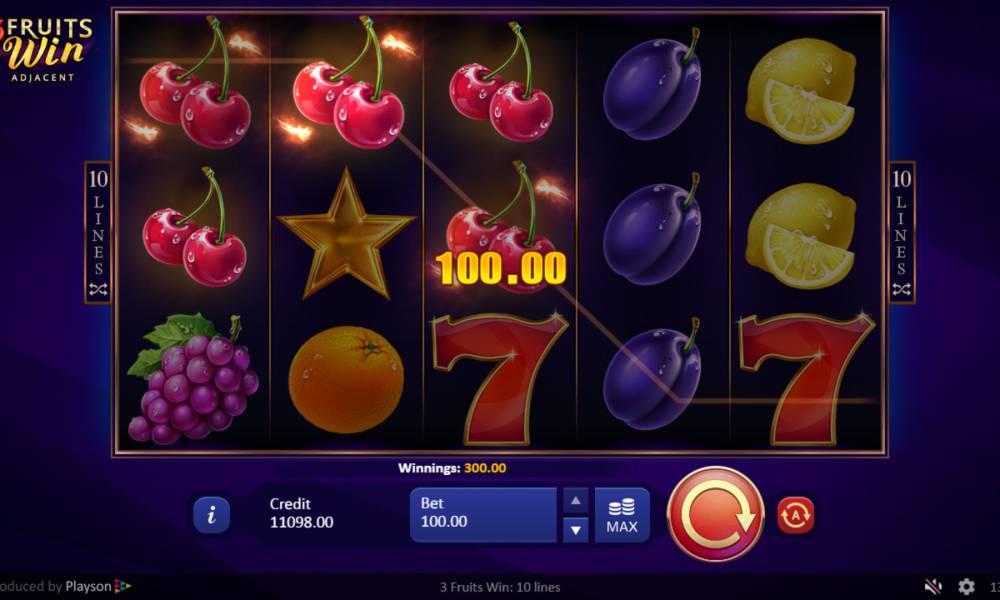Click the orange symbol on second reel

(x=346, y=379)
